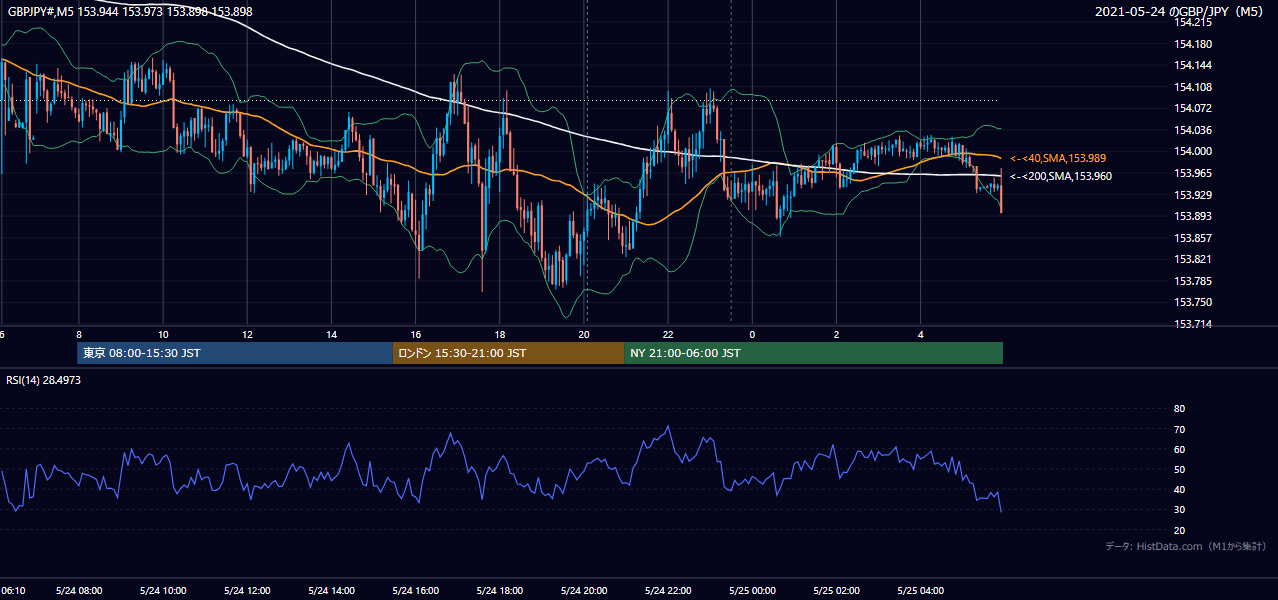Click the ロンドン 15:30-21:00 JST session bar
The width and height of the screenshot is (1278, 600).
509,353
